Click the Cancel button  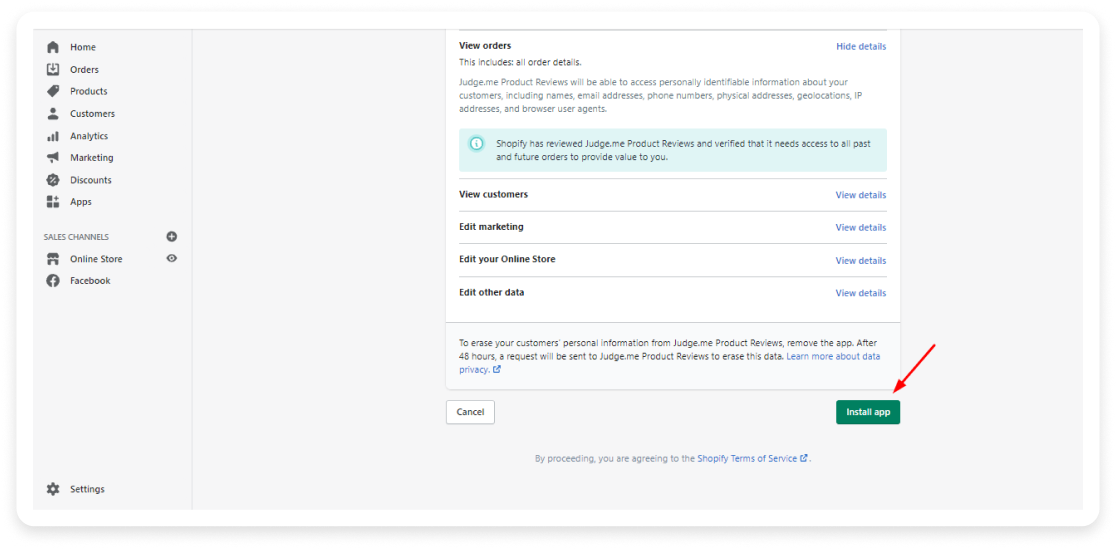click(470, 412)
